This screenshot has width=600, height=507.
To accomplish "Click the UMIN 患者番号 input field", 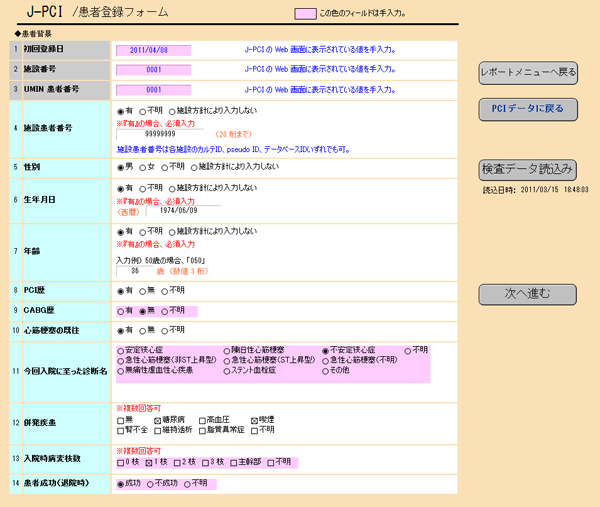I will pos(153,90).
